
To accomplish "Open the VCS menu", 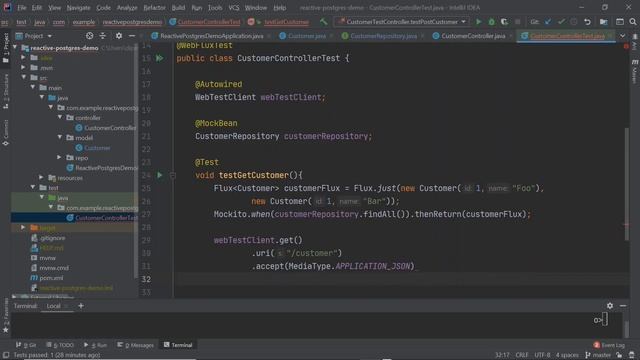I will (x=233, y=8).
